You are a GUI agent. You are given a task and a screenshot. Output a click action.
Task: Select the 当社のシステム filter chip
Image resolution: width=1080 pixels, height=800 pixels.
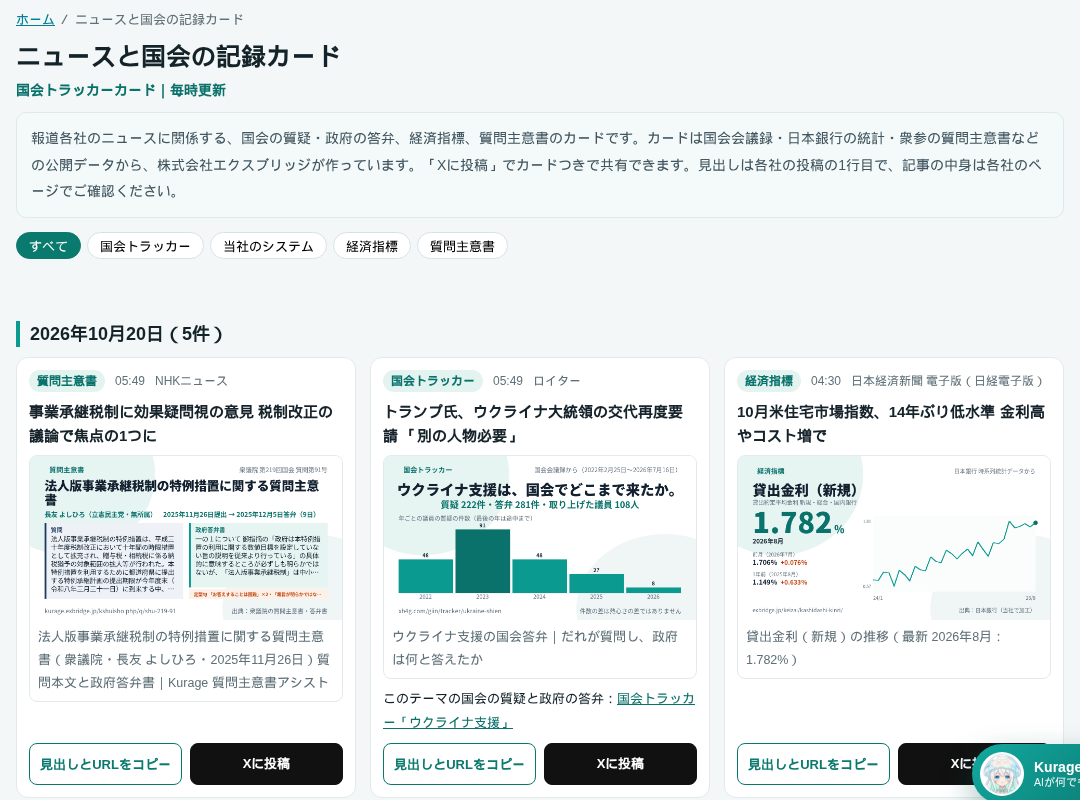click(x=268, y=246)
